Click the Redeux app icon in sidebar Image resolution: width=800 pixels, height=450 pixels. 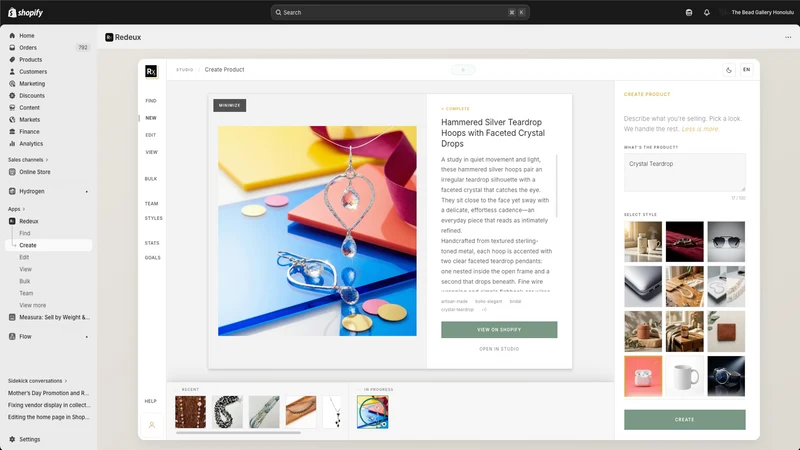tap(12, 221)
